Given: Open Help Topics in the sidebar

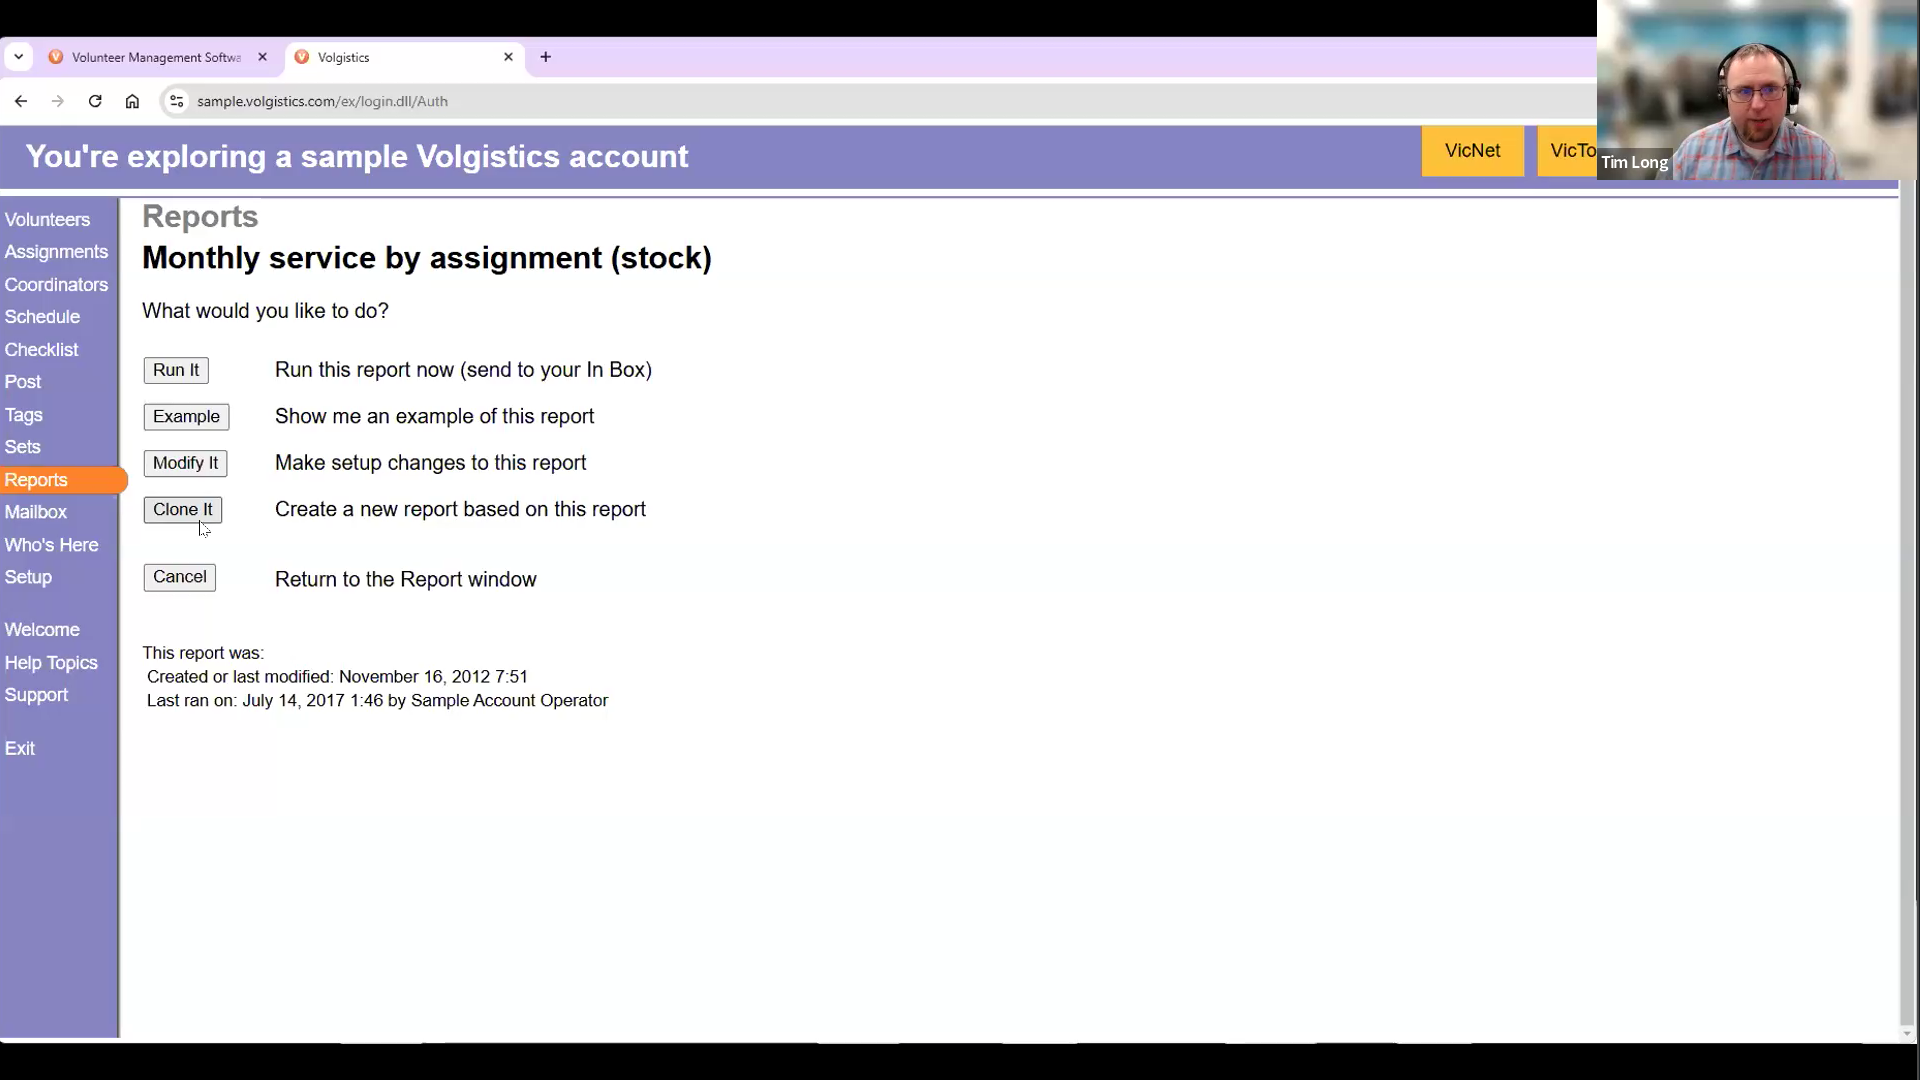Looking at the screenshot, I should [x=51, y=663].
